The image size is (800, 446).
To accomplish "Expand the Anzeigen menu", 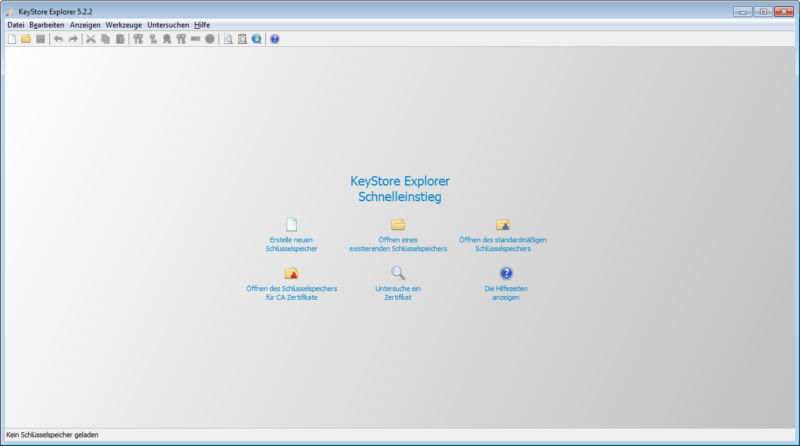I will pyautogui.click(x=85, y=24).
